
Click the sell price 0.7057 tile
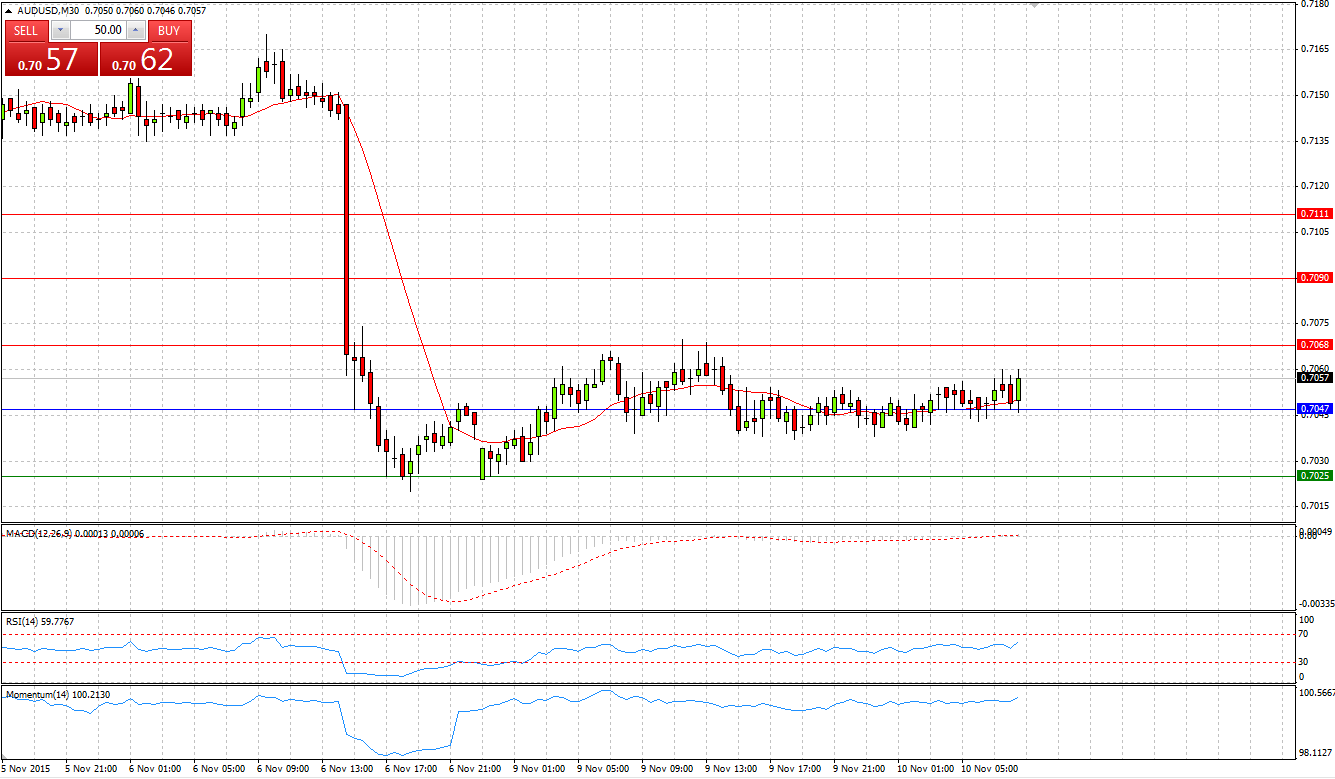tap(51, 59)
